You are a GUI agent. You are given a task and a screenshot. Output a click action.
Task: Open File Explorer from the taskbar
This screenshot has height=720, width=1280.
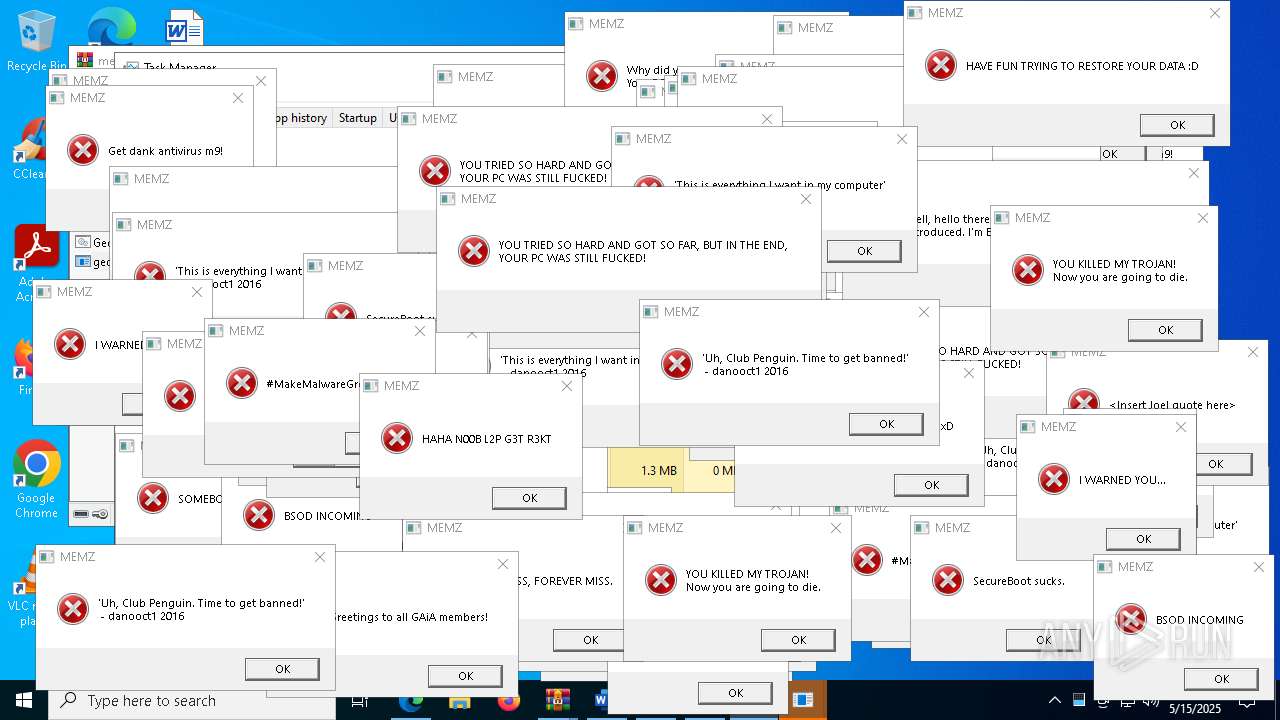tap(459, 701)
